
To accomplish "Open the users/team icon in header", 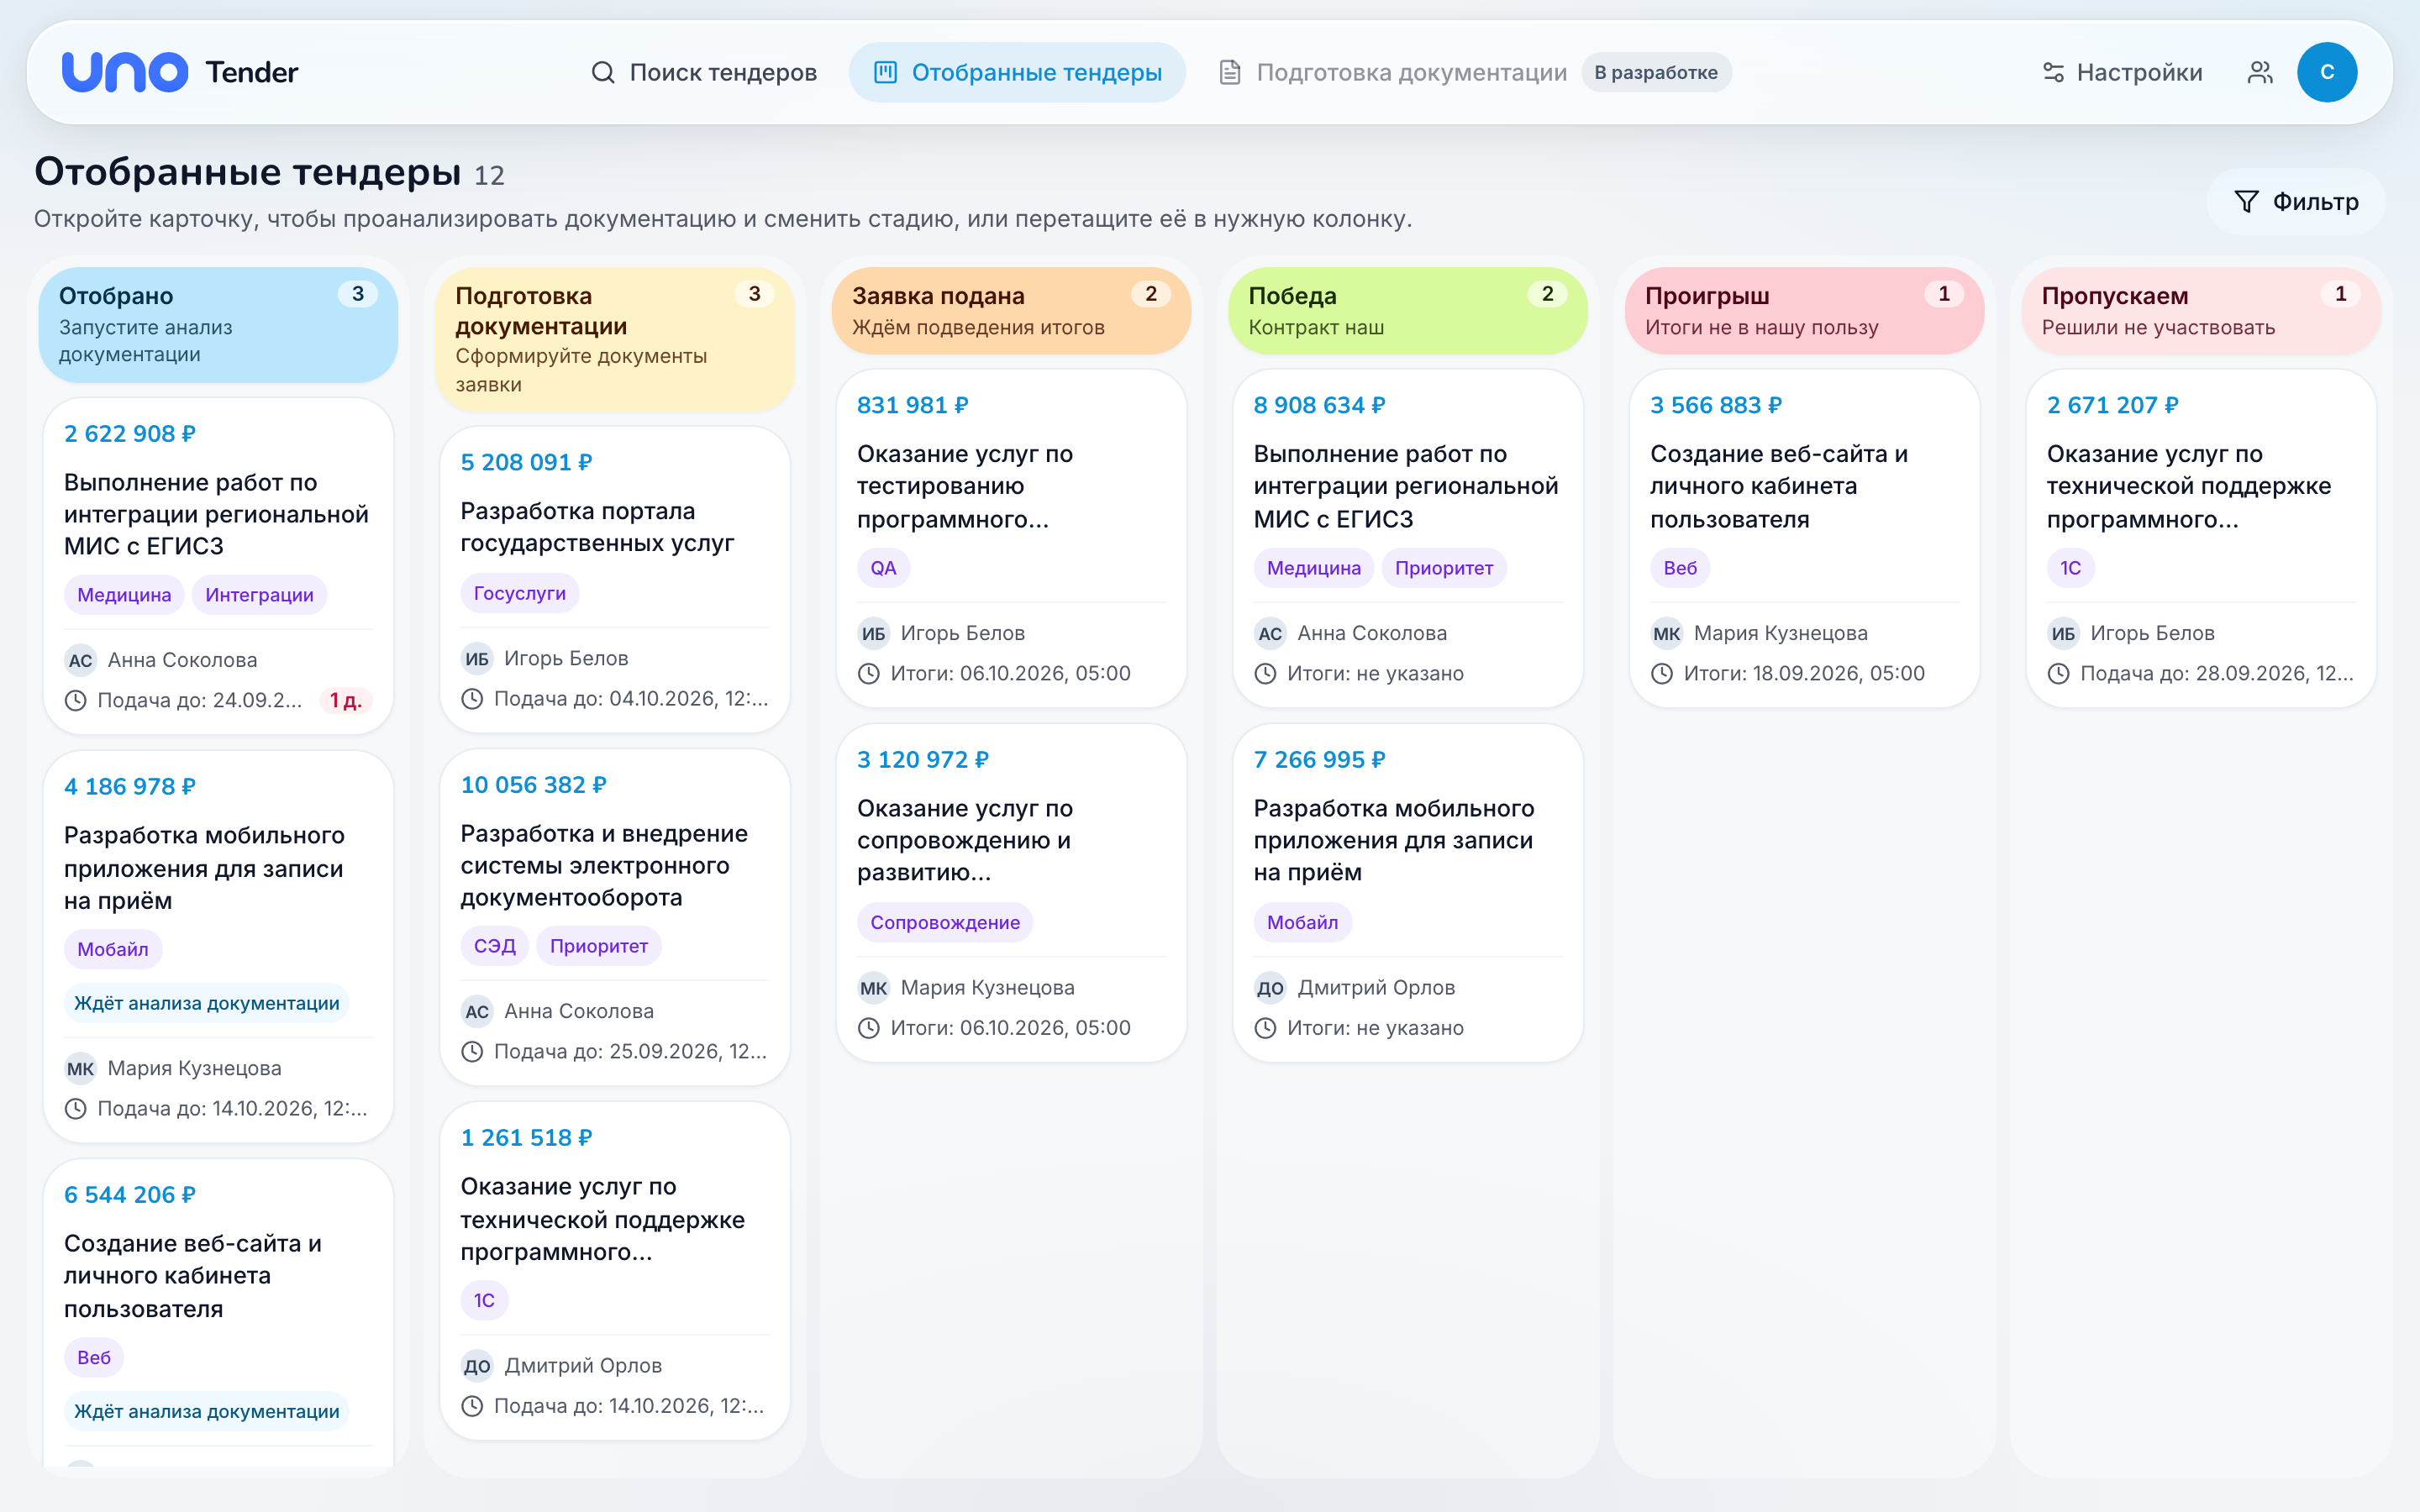I will click(x=2260, y=72).
